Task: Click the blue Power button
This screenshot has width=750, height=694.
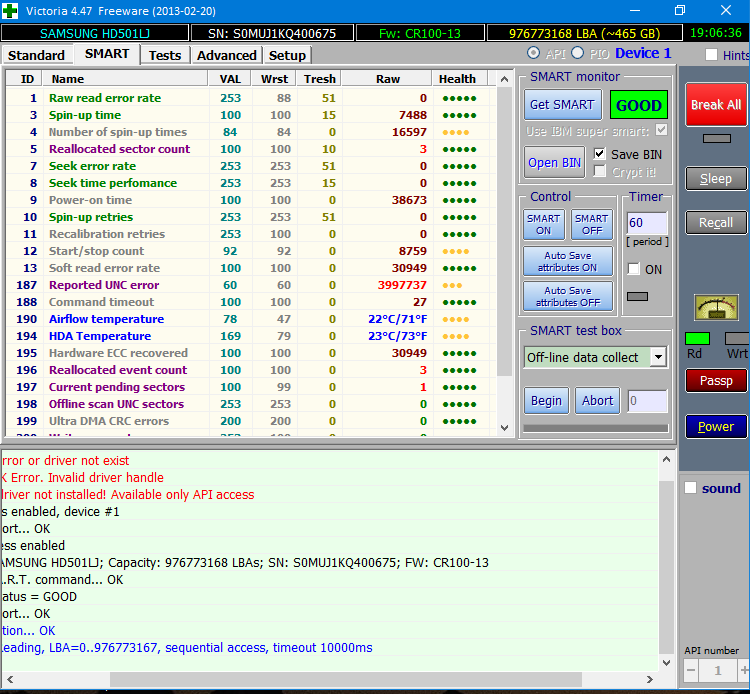Action: 716,426
